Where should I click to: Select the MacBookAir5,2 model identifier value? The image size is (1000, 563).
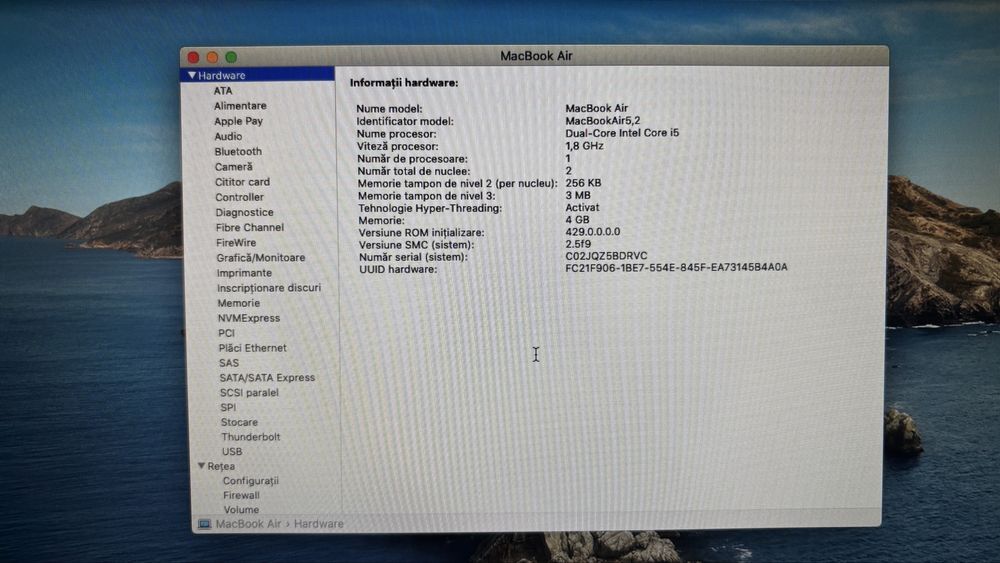[603, 121]
